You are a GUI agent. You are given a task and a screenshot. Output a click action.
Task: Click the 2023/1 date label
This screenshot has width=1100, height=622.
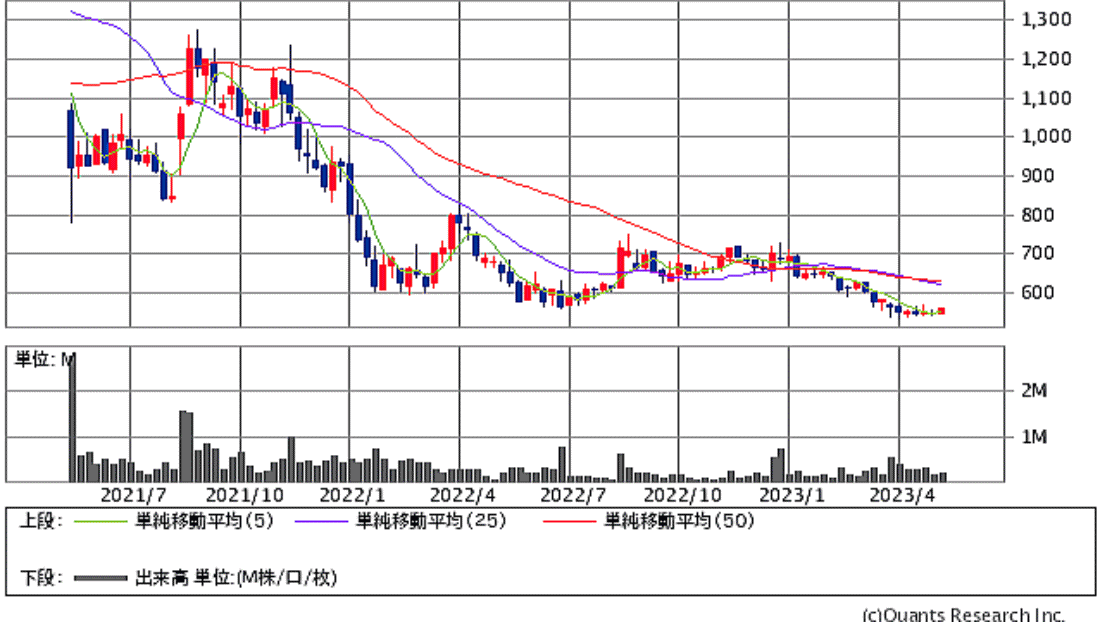792,496
